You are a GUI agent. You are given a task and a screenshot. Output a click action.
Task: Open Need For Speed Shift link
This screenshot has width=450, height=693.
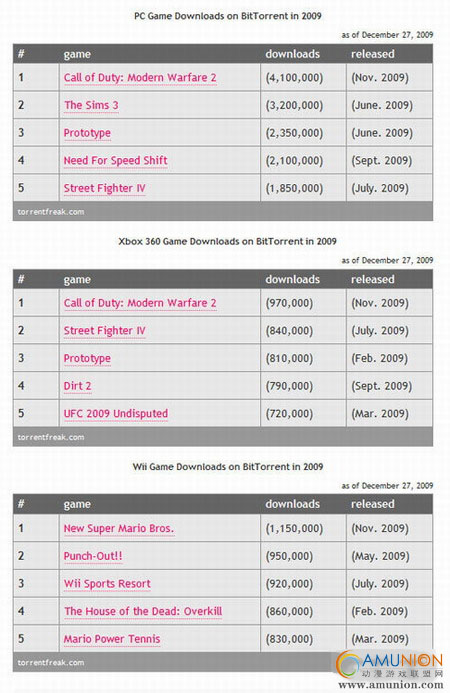point(115,160)
